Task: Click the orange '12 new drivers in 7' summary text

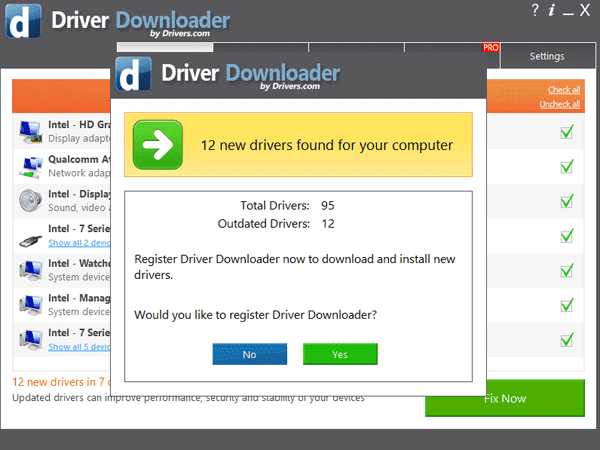Action: [x=61, y=382]
